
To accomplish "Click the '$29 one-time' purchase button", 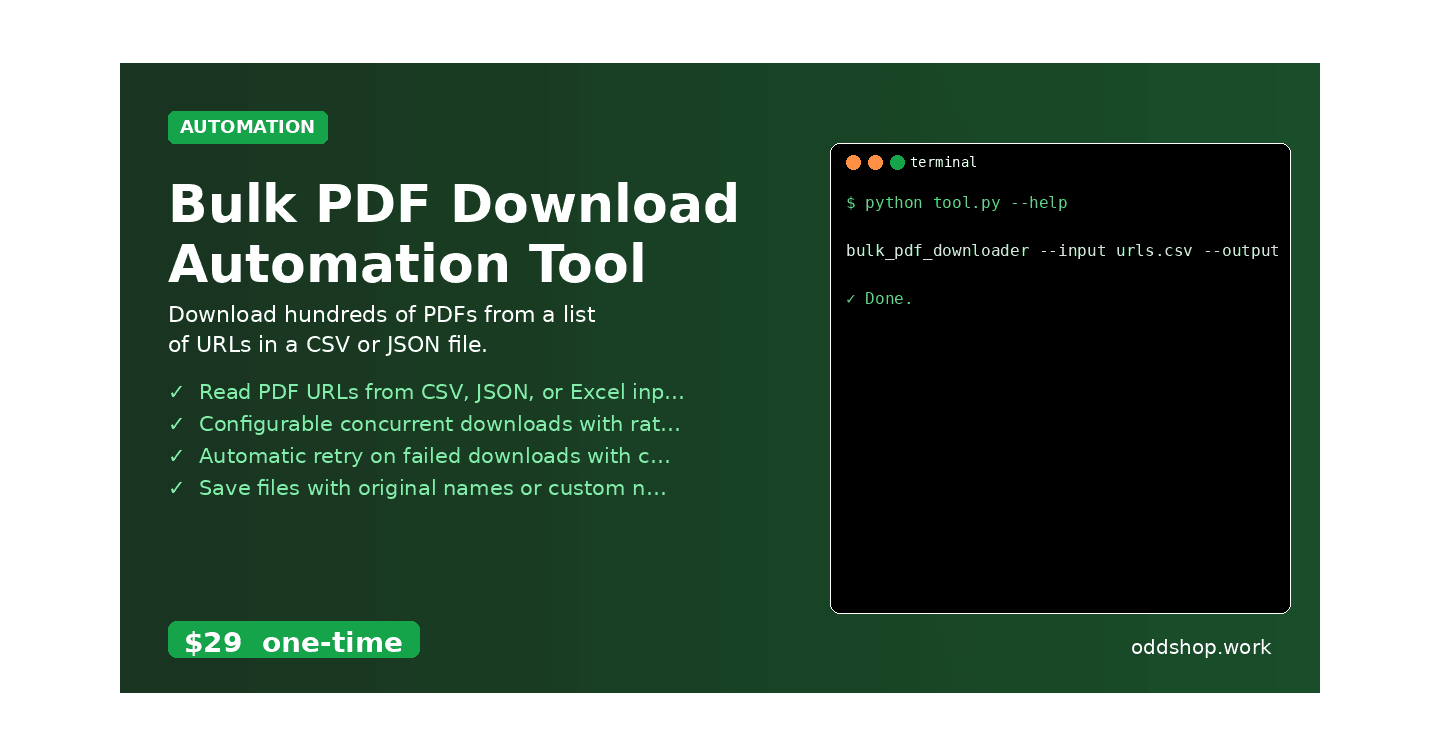I will (294, 640).
